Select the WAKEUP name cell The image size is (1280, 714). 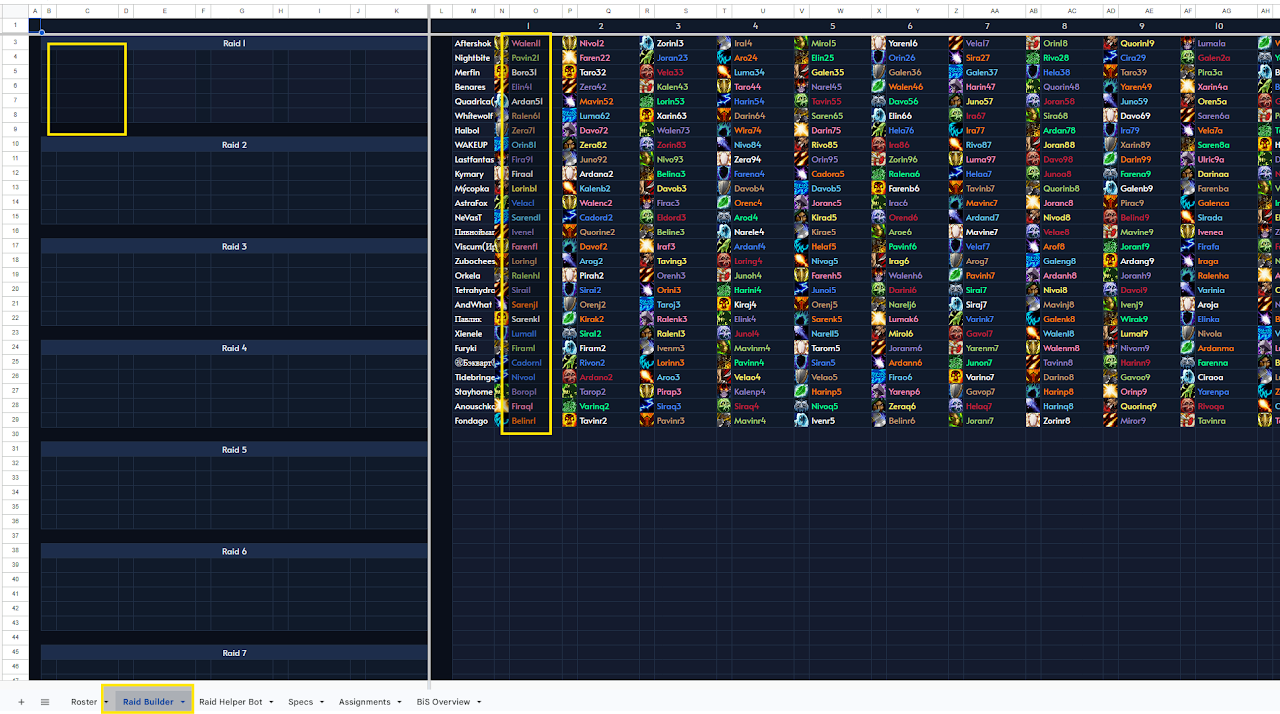pos(474,145)
